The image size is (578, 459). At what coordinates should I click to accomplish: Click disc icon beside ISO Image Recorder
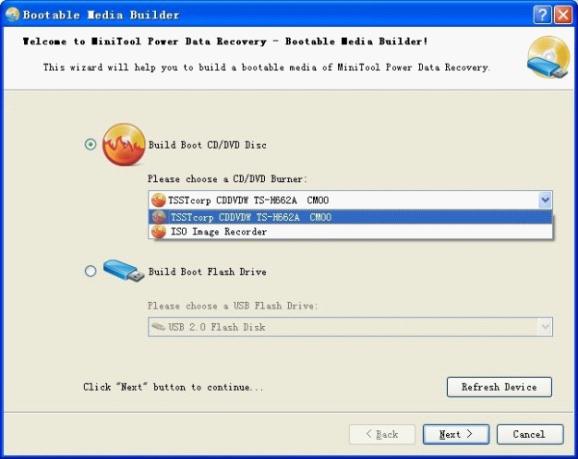coord(159,232)
